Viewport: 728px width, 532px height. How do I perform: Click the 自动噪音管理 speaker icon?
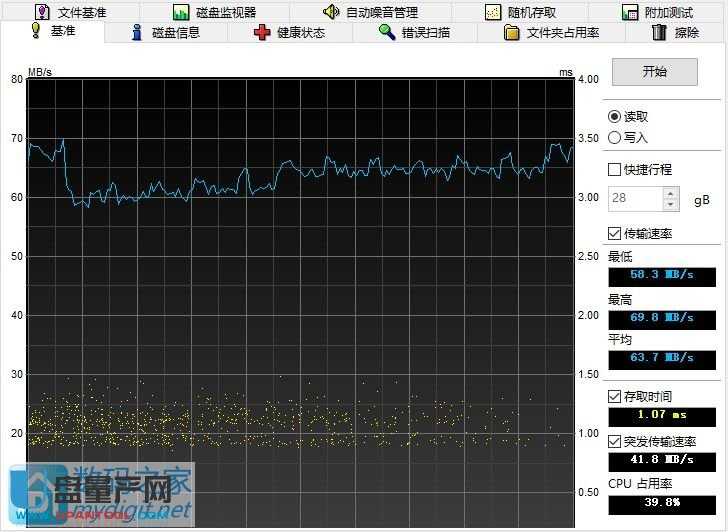331,12
